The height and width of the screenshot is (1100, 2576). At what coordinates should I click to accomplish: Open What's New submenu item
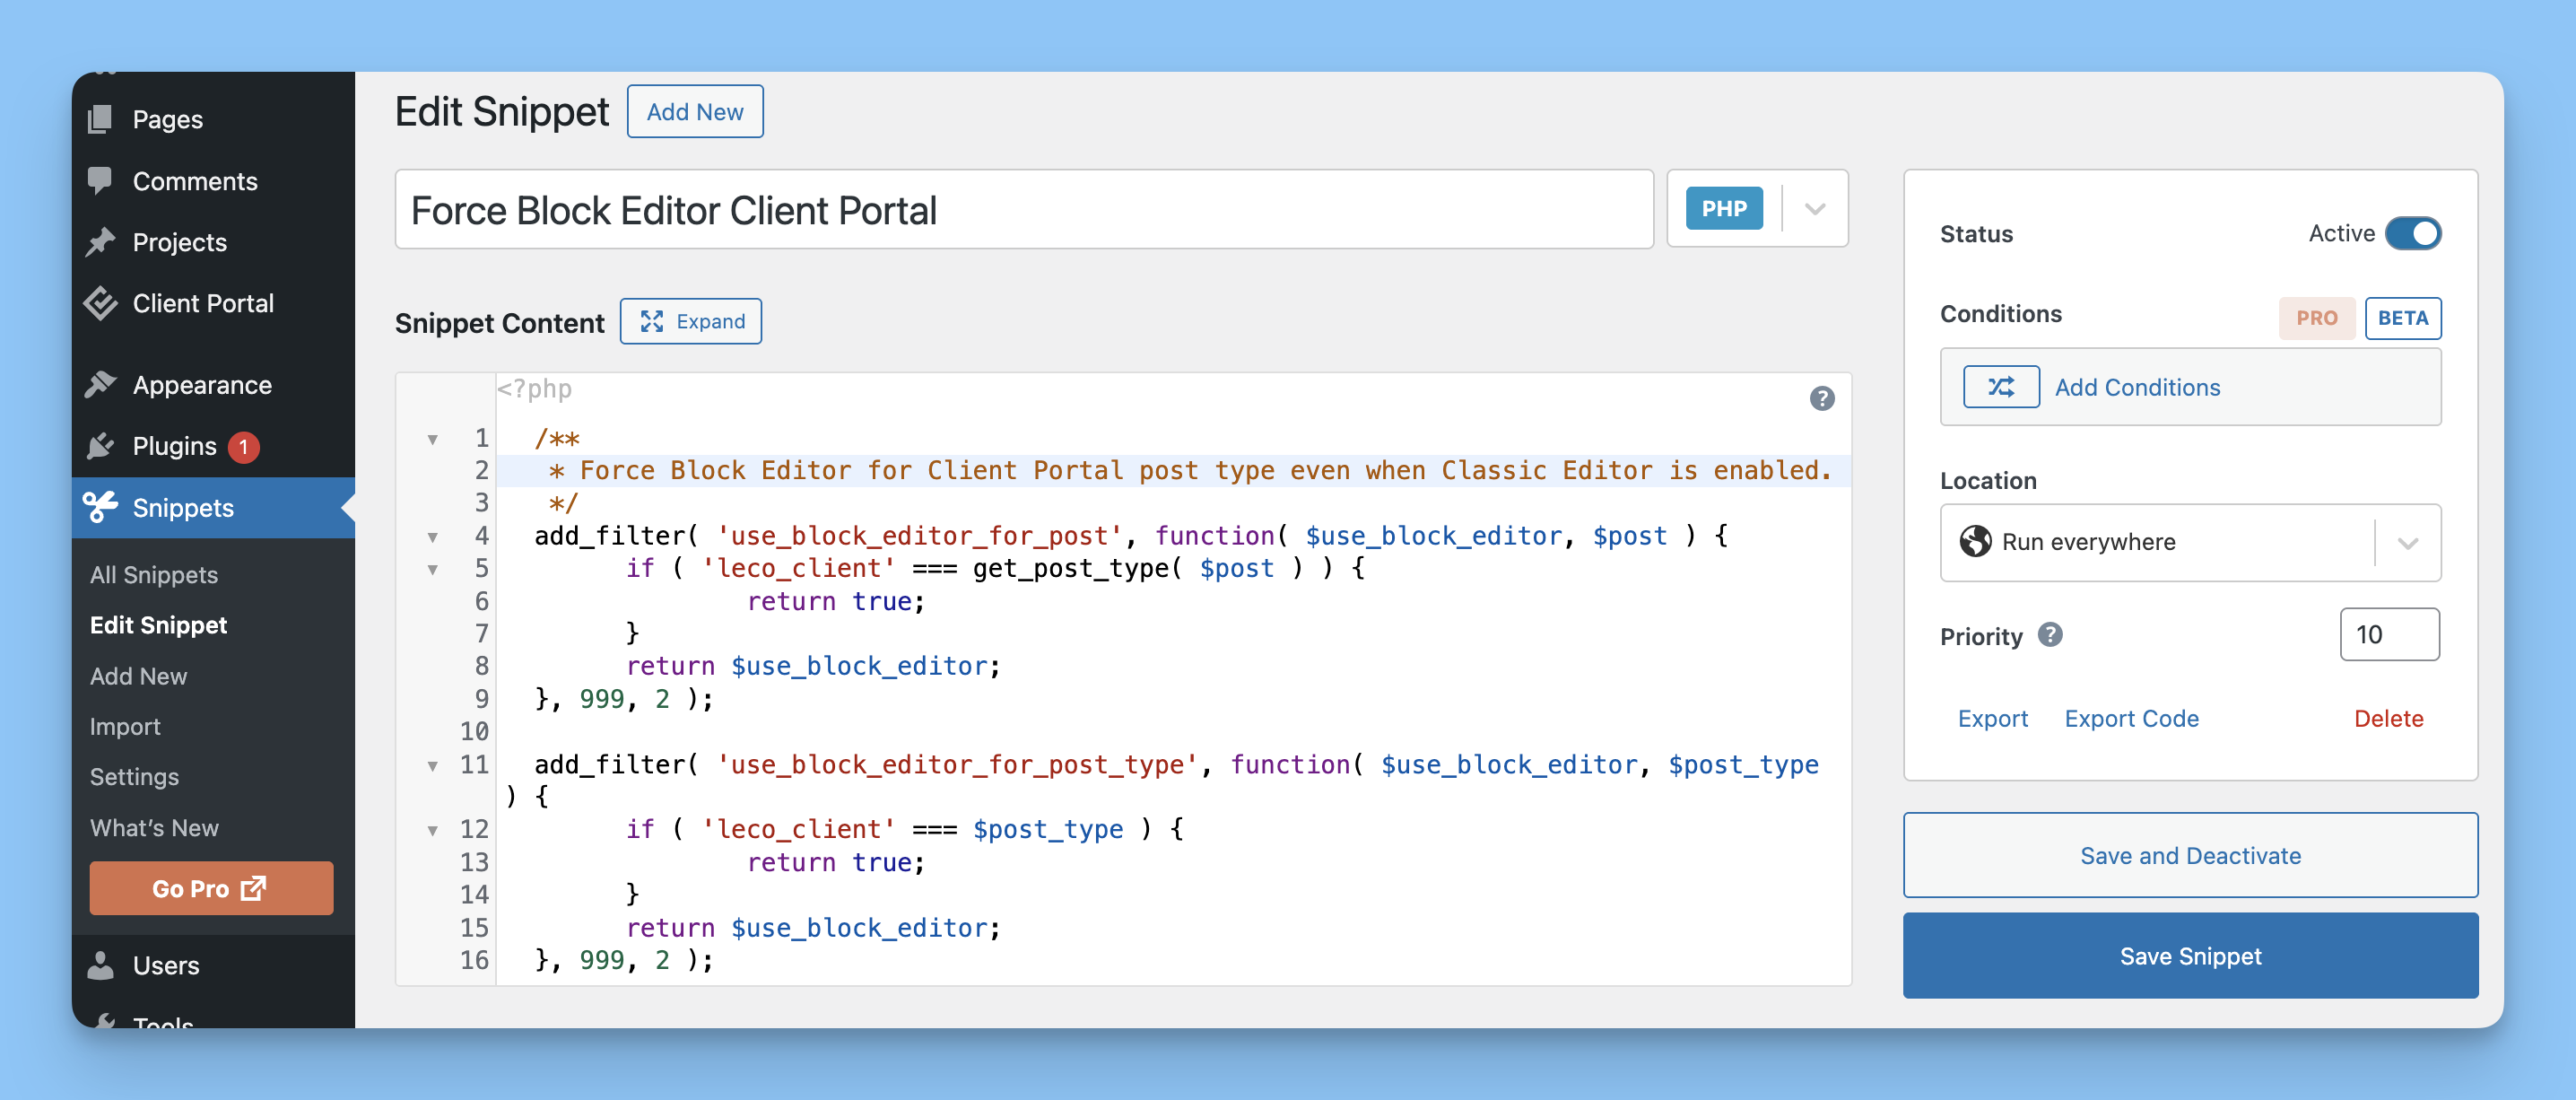click(154, 828)
